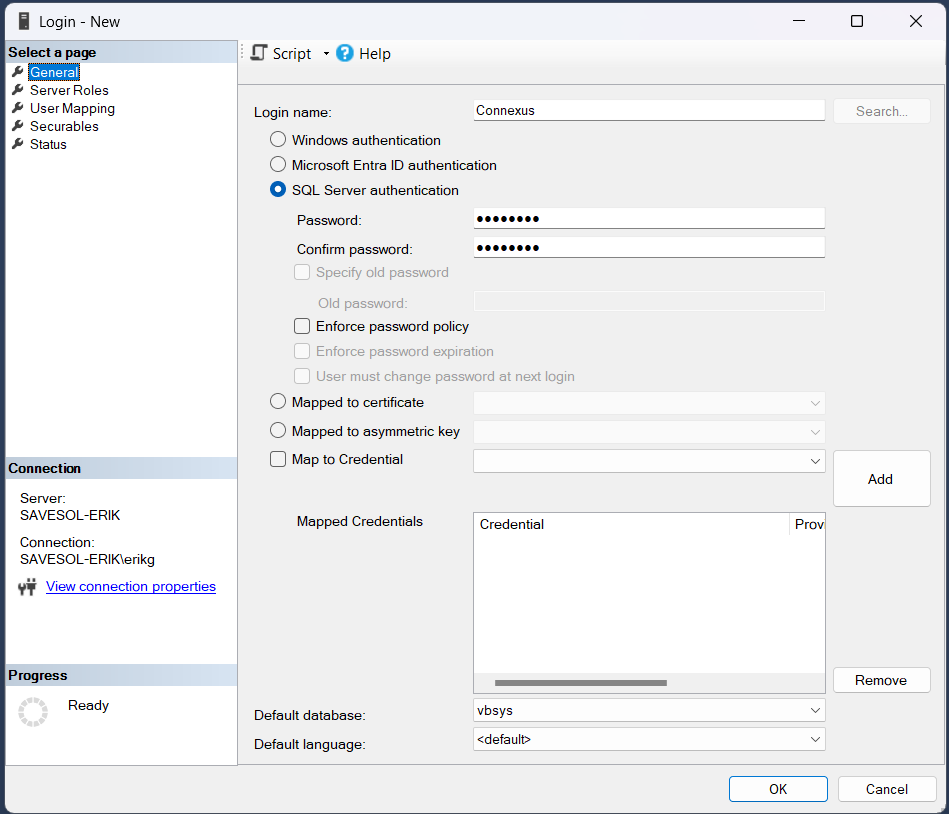The width and height of the screenshot is (949, 814).
Task: Click the Server Roles wrench icon
Action: coord(17,90)
